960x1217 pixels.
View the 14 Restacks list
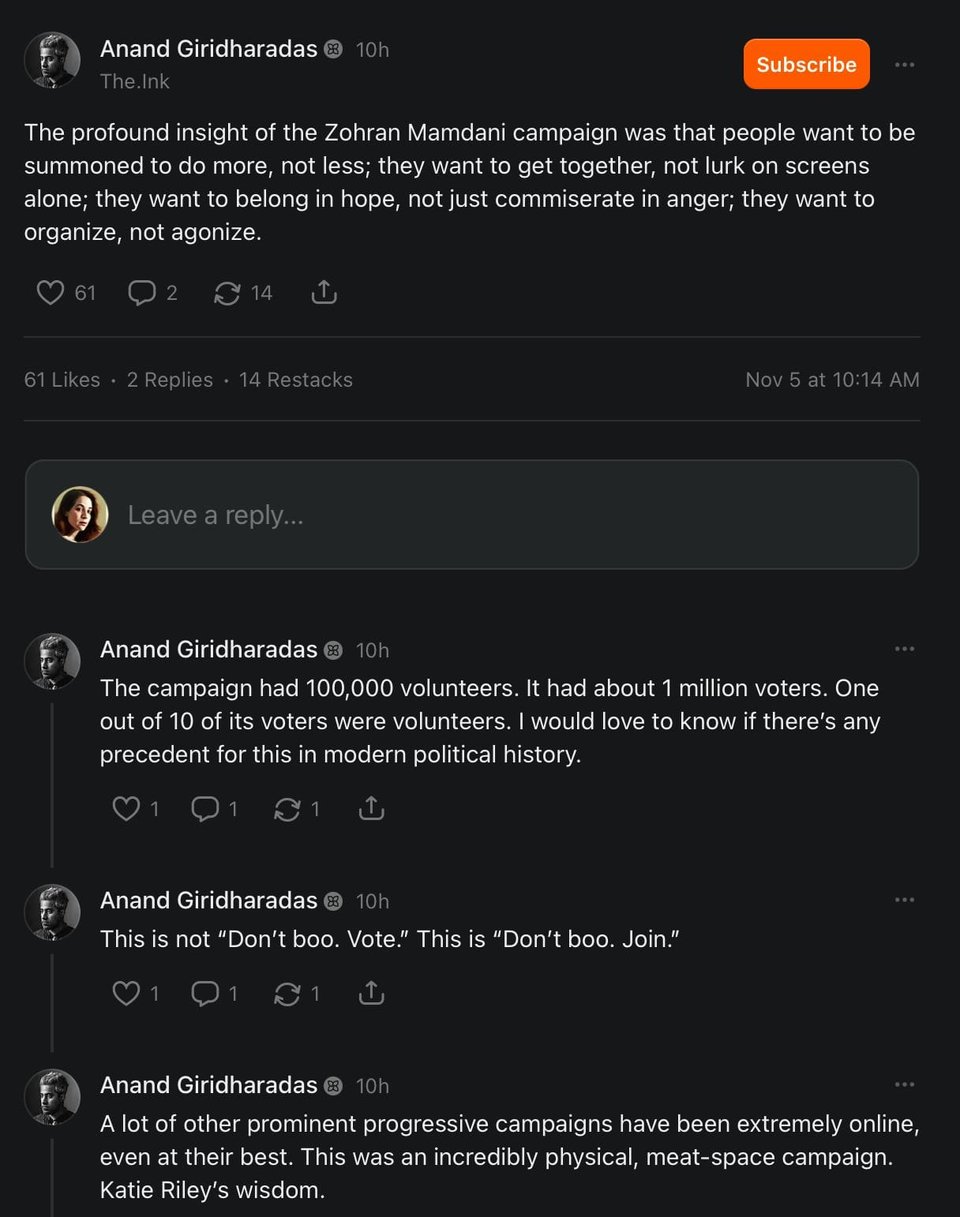pyautogui.click(x=295, y=379)
